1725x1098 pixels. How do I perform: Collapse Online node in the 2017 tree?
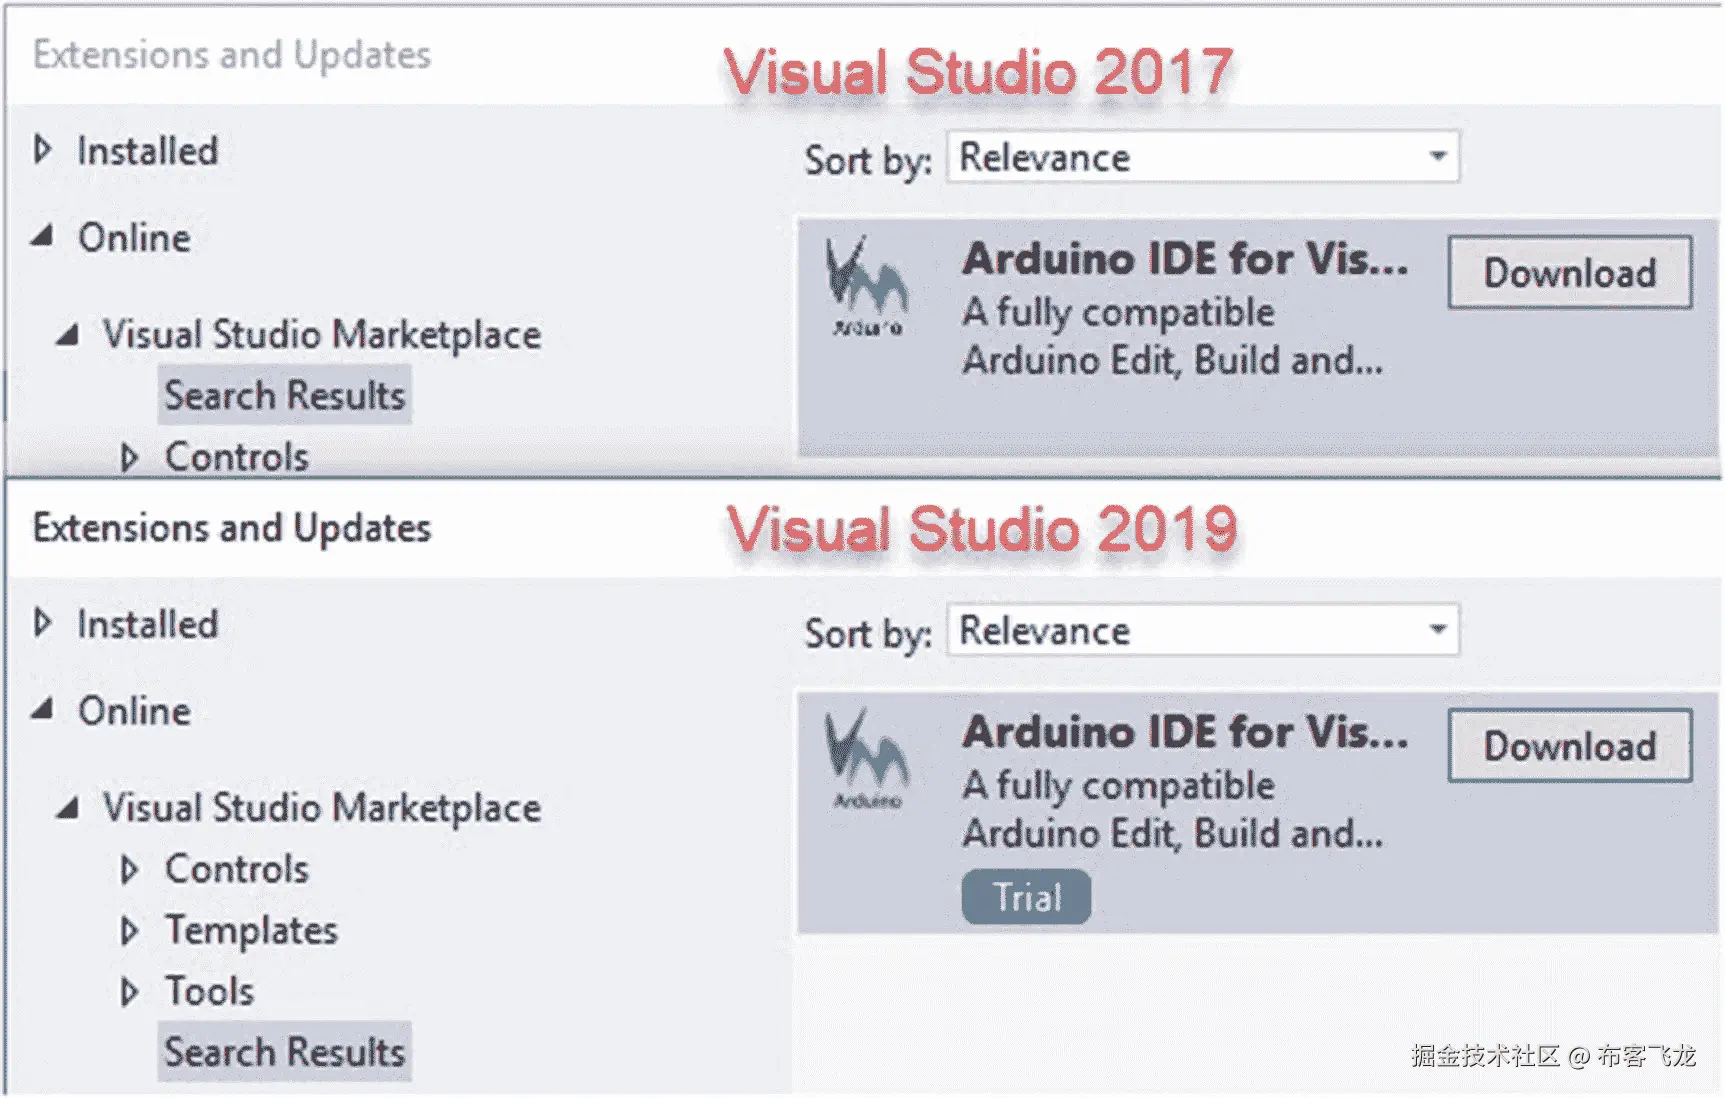(x=43, y=237)
